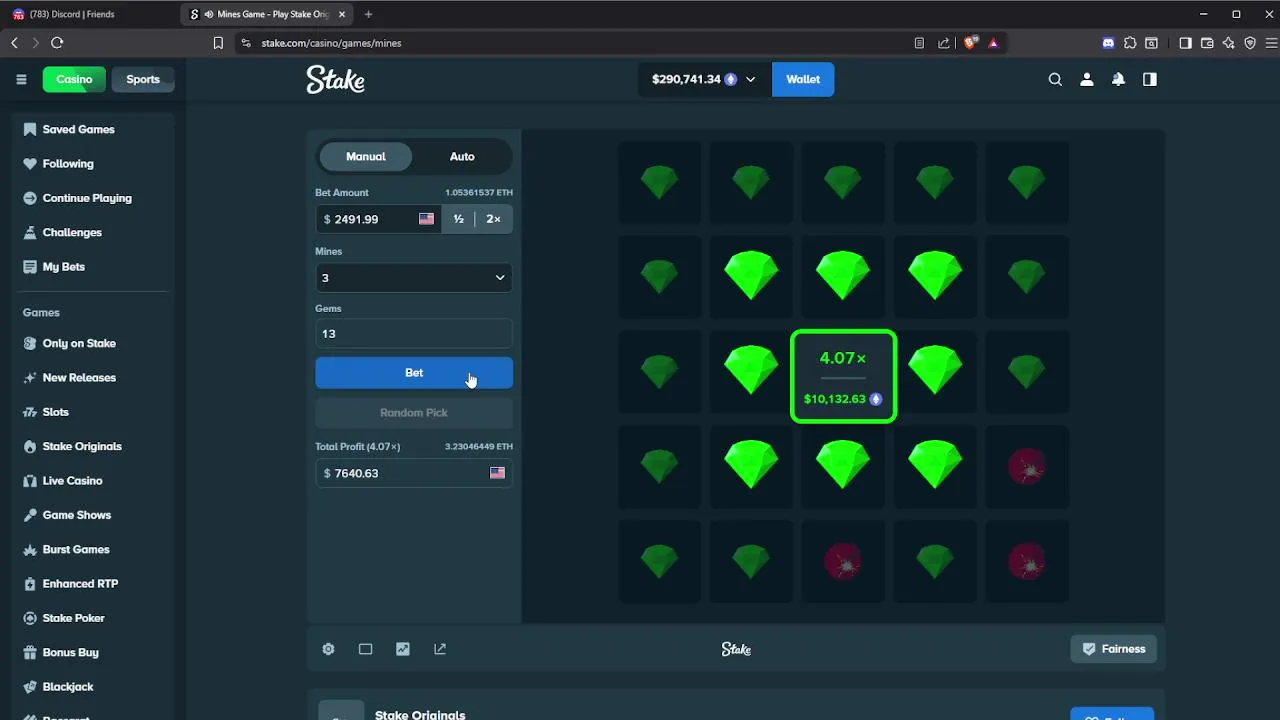Open Only on Stake games

(79, 343)
